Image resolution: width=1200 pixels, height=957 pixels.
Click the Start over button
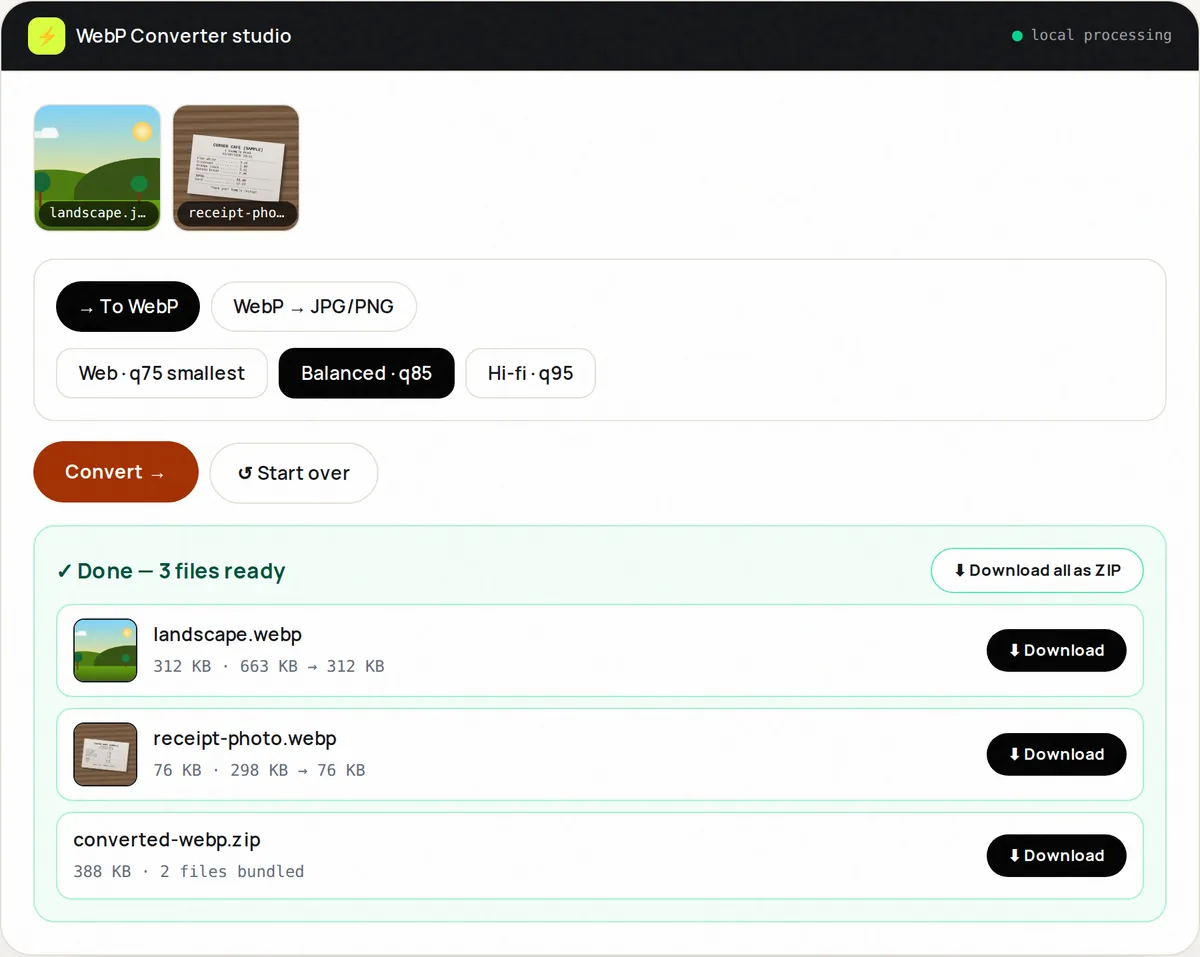(294, 473)
